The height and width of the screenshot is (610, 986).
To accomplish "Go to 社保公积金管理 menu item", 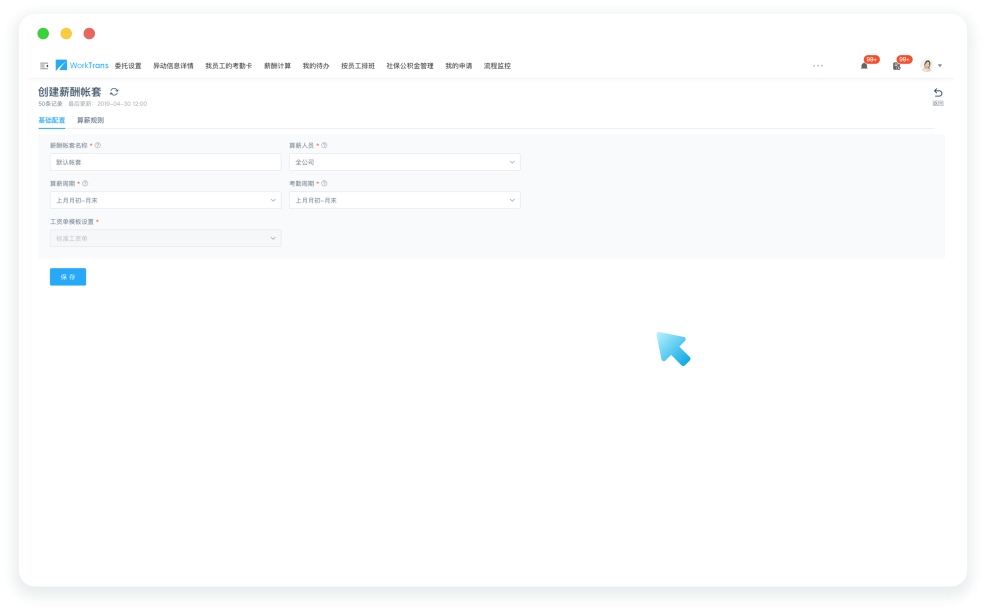I will [410, 66].
